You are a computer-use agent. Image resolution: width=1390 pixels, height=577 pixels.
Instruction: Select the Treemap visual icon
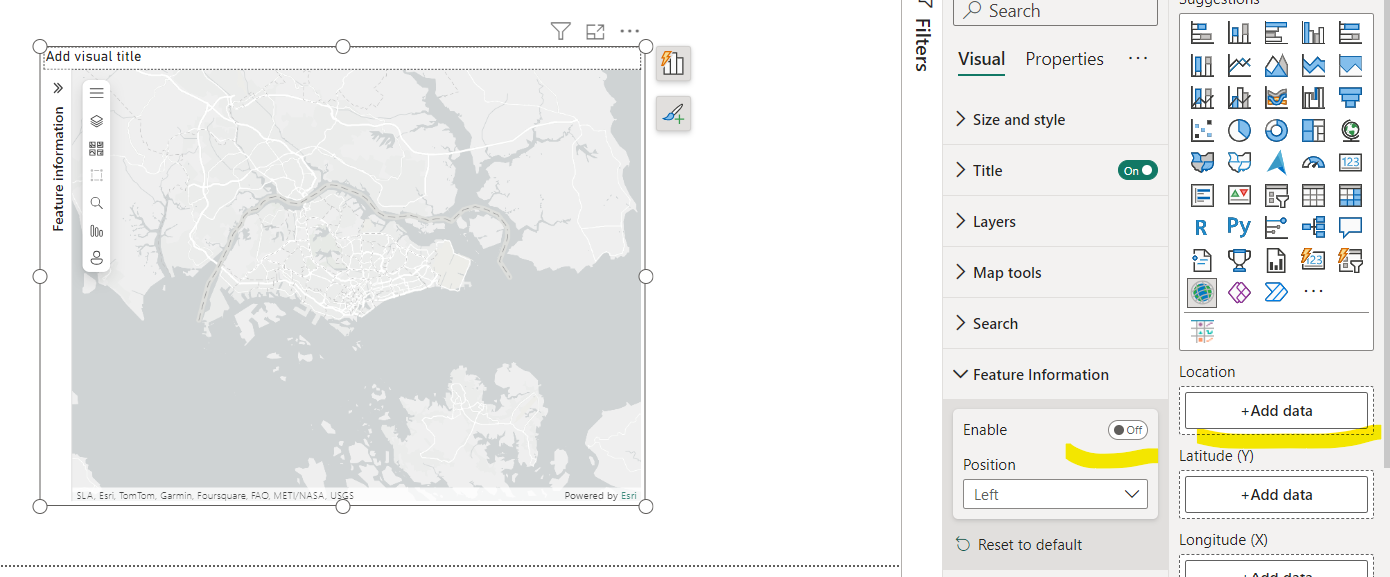point(1313,131)
